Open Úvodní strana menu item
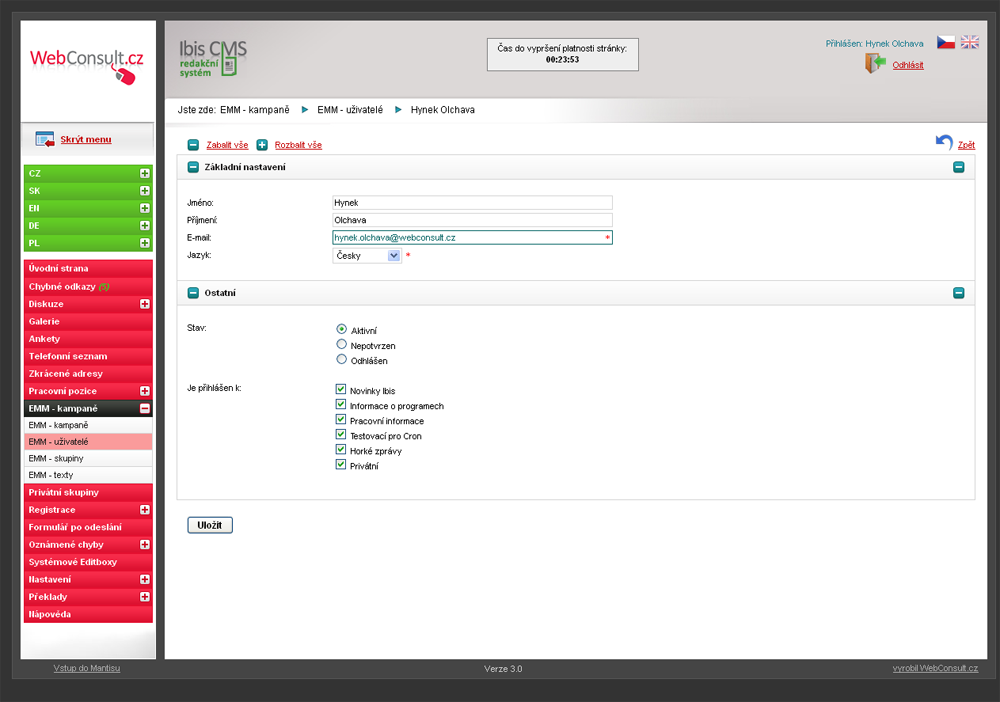The image size is (1000, 702). [88, 268]
